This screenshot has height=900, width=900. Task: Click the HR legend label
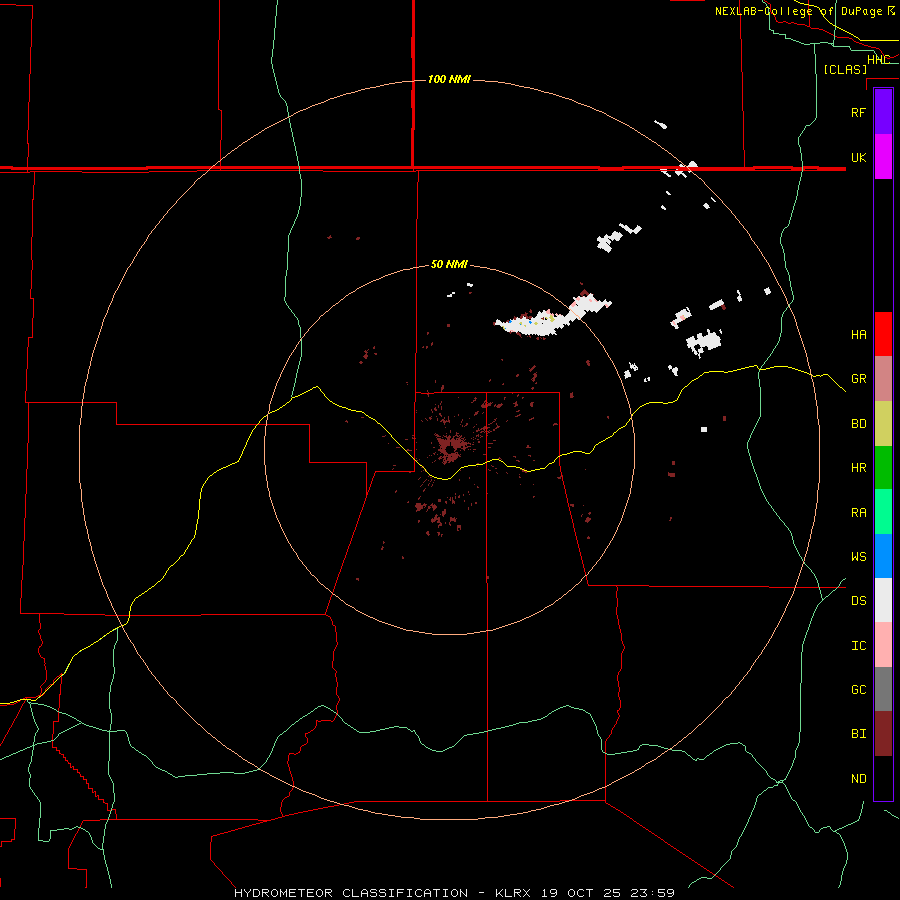pyautogui.click(x=858, y=468)
